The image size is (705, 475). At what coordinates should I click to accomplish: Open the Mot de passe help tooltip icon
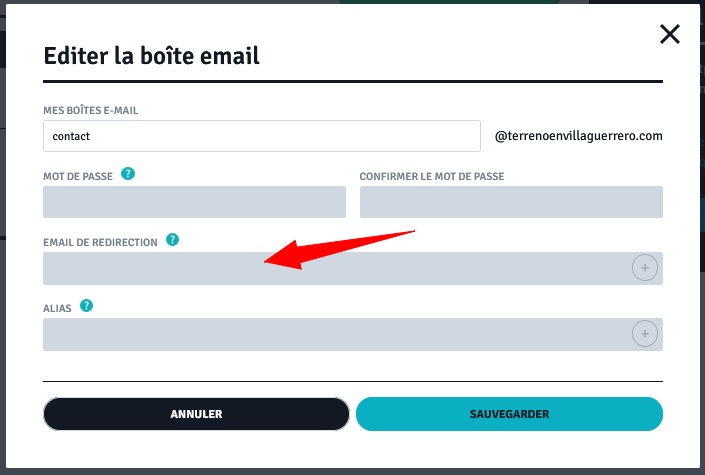point(128,174)
